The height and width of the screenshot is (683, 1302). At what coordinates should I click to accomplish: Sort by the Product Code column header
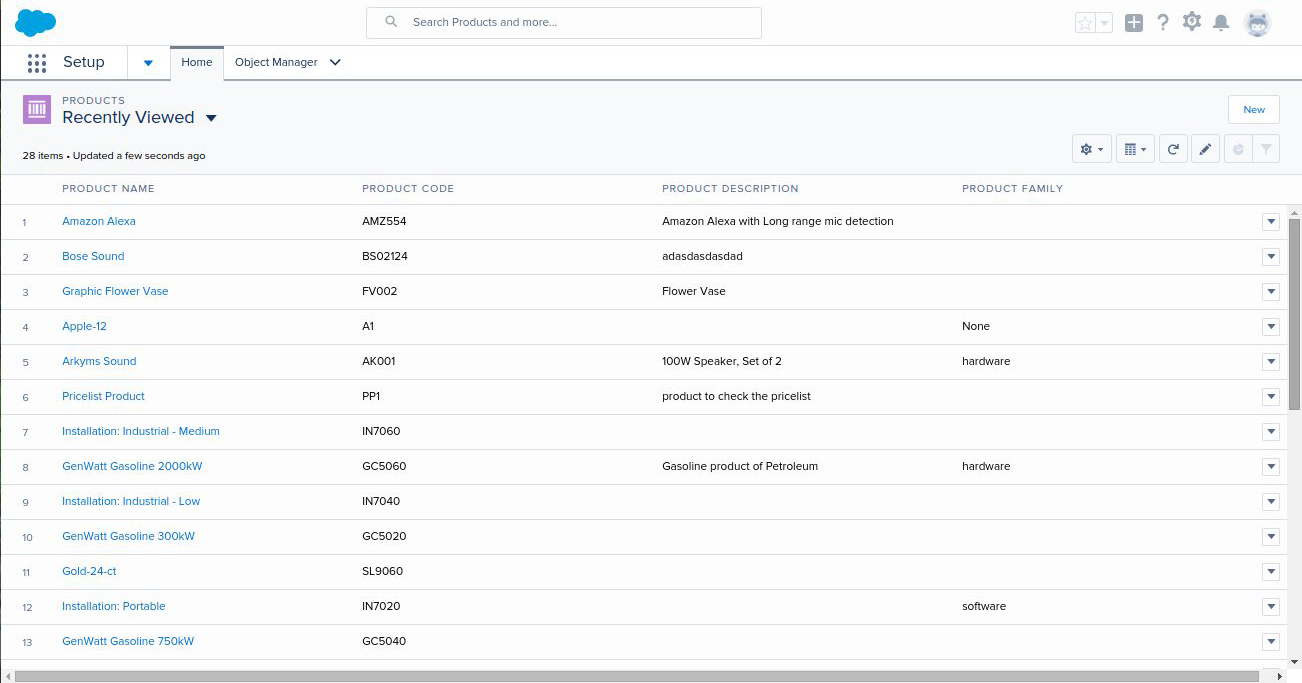click(x=408, y=188)
